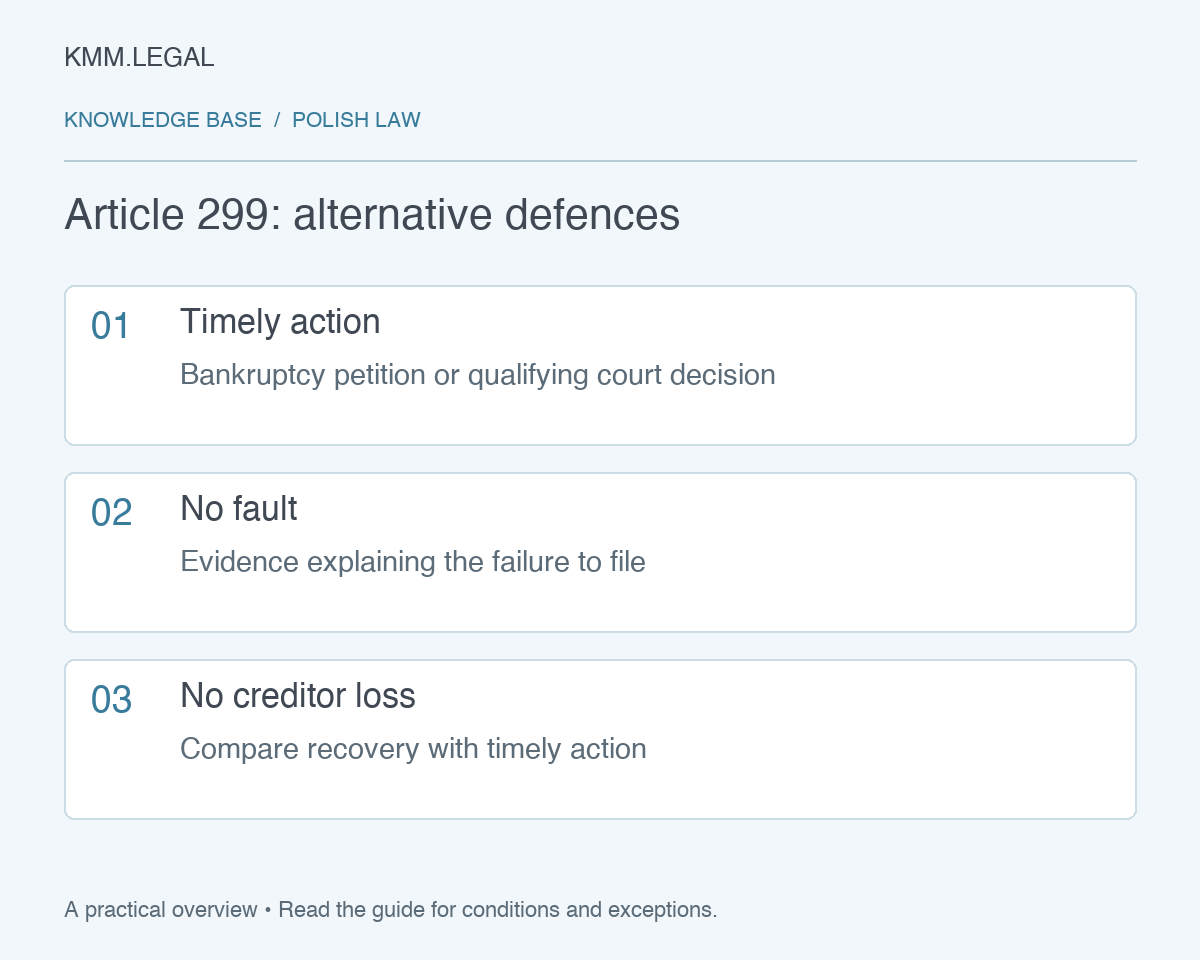Click 'Evidence explaining the failure to file'
The height and width of the screenshot is (960, 1200).
[413, 562]
